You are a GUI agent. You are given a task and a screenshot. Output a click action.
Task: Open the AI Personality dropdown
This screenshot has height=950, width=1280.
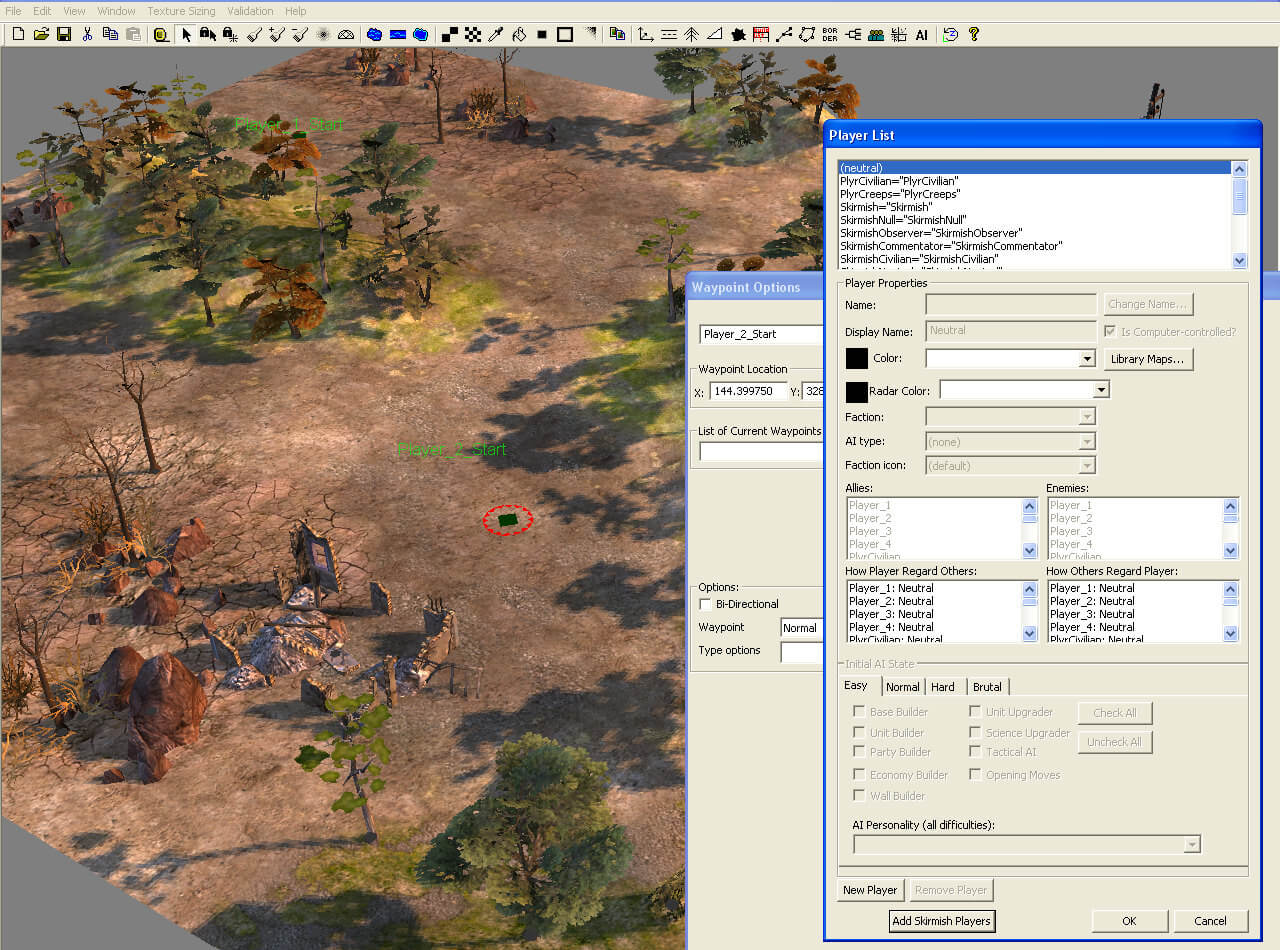pyautogui.click(x=1191, y=845)
